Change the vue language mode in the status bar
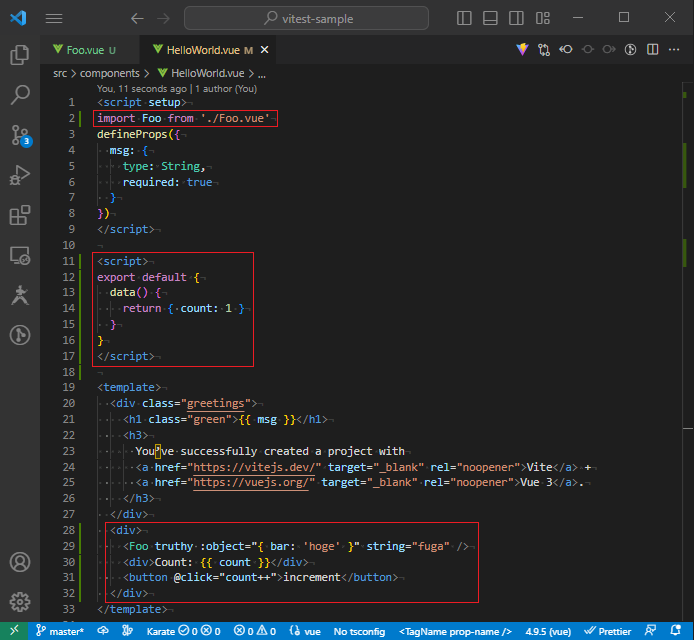694x640 pixels. coord(305,631)
